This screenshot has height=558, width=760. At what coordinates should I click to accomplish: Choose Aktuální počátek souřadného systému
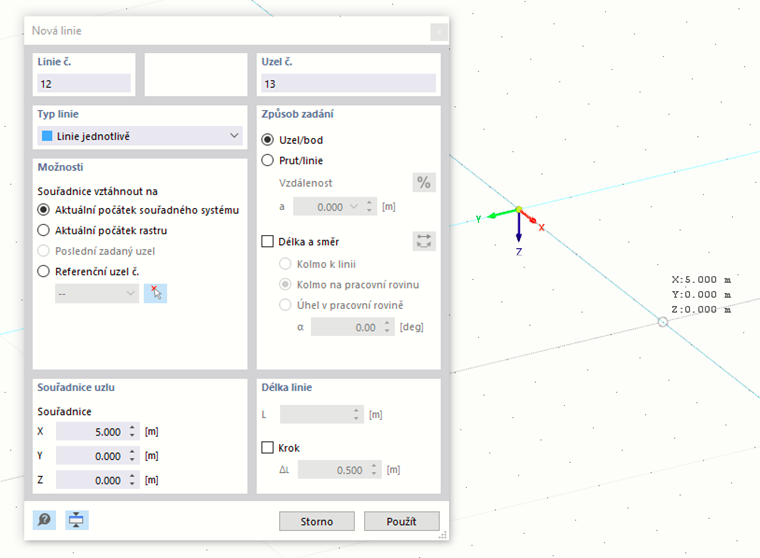44,210
